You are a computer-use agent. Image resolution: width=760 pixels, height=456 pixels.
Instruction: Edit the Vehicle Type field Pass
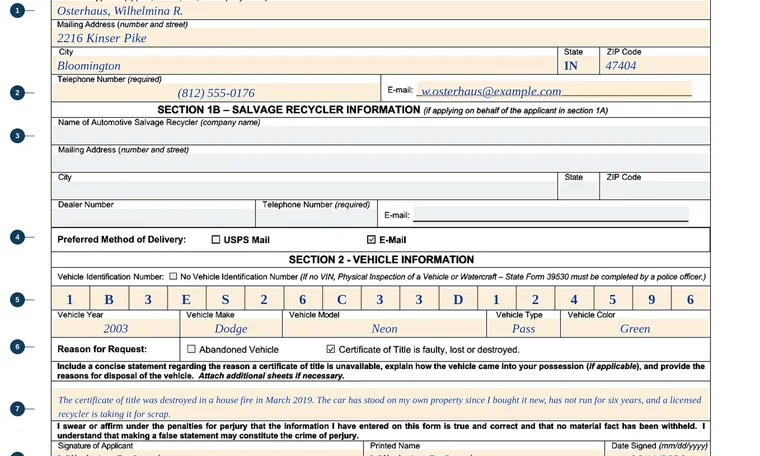click(x=523, y=328)
